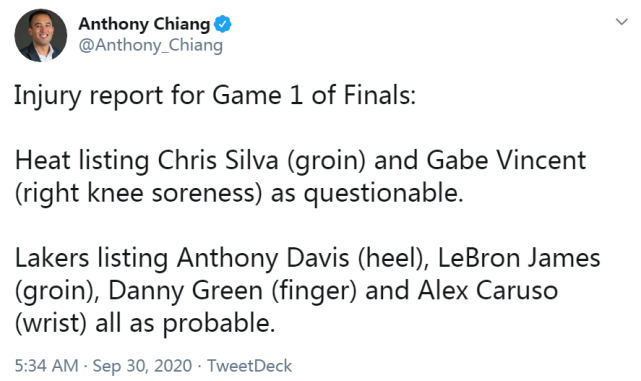This screenshot has width=641, height=381.
Task: Click the 'Heat listing' paragraph start
Action: 82,161
